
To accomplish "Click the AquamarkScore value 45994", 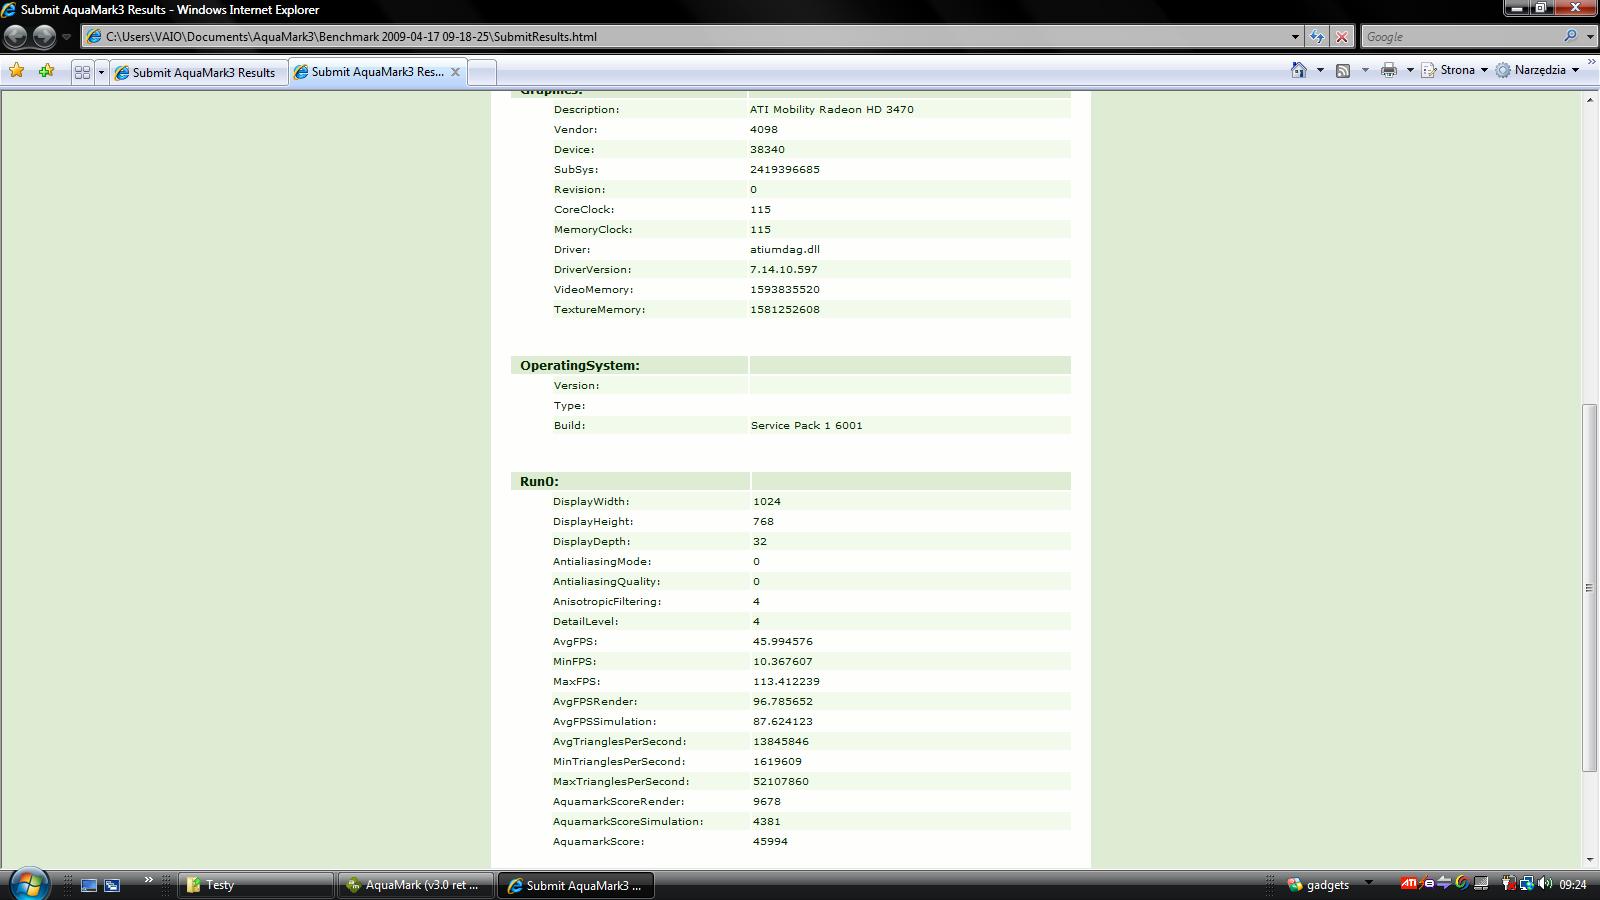I will 770,842.
